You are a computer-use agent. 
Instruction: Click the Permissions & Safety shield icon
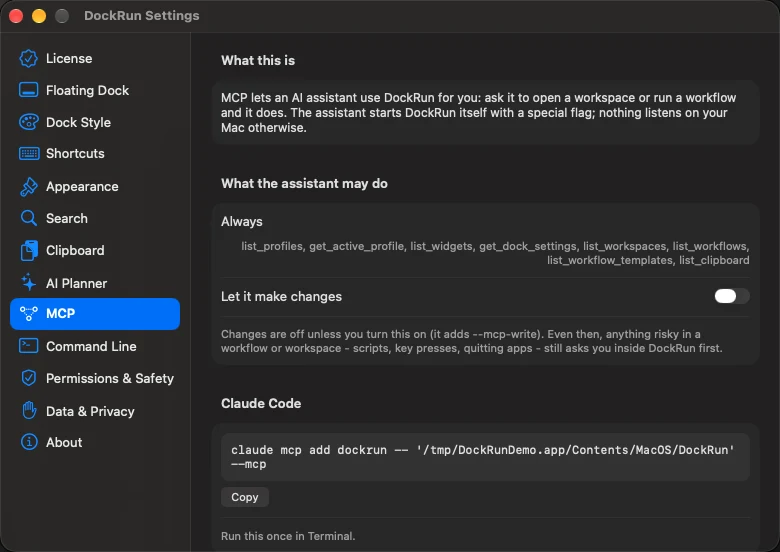29,378
